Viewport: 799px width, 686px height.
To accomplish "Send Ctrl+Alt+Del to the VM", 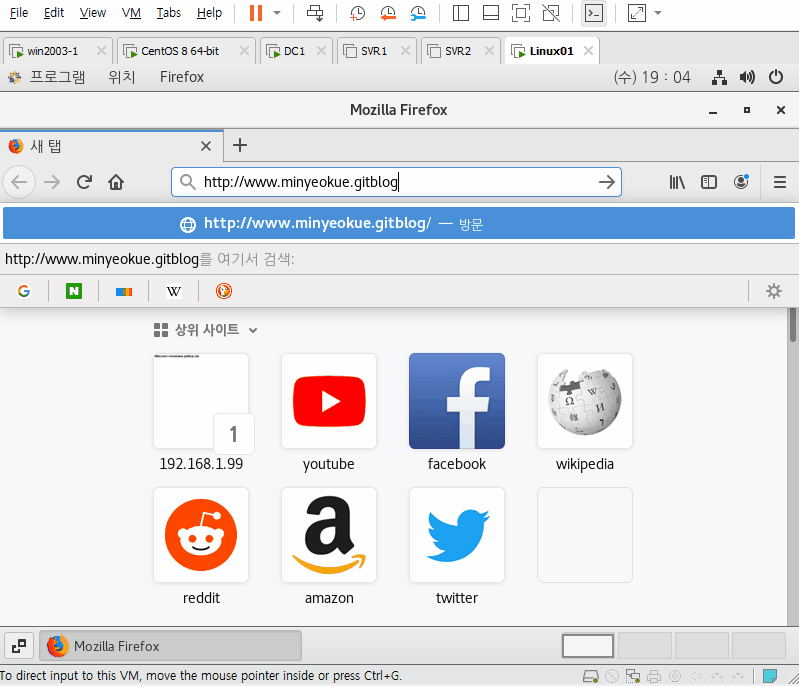I will point(315,13).
